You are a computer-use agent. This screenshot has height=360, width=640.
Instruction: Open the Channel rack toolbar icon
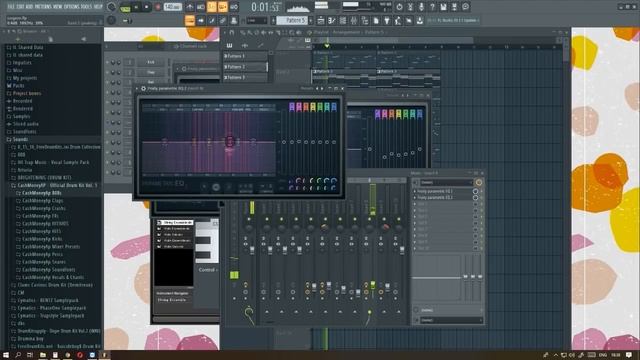tap(343, 20)
